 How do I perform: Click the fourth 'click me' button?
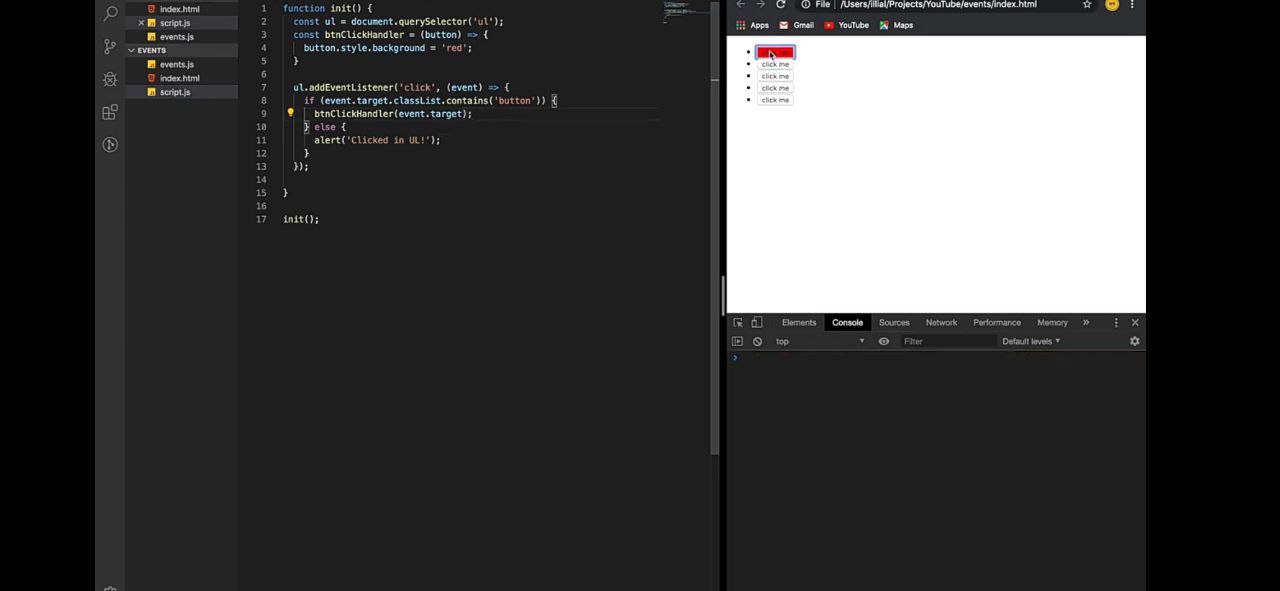coord(775,88)
